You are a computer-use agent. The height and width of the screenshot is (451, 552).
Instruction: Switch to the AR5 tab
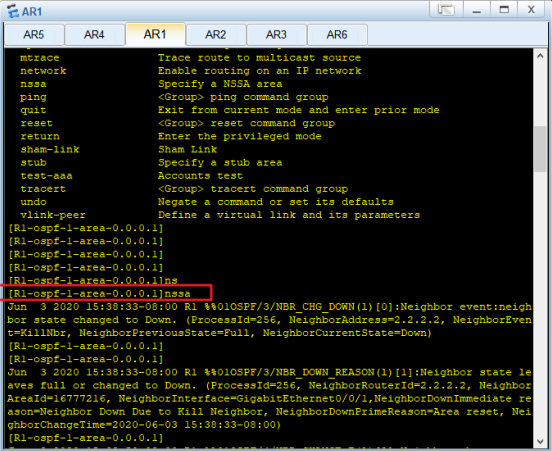pyautogui.click(x=34, y=35)
